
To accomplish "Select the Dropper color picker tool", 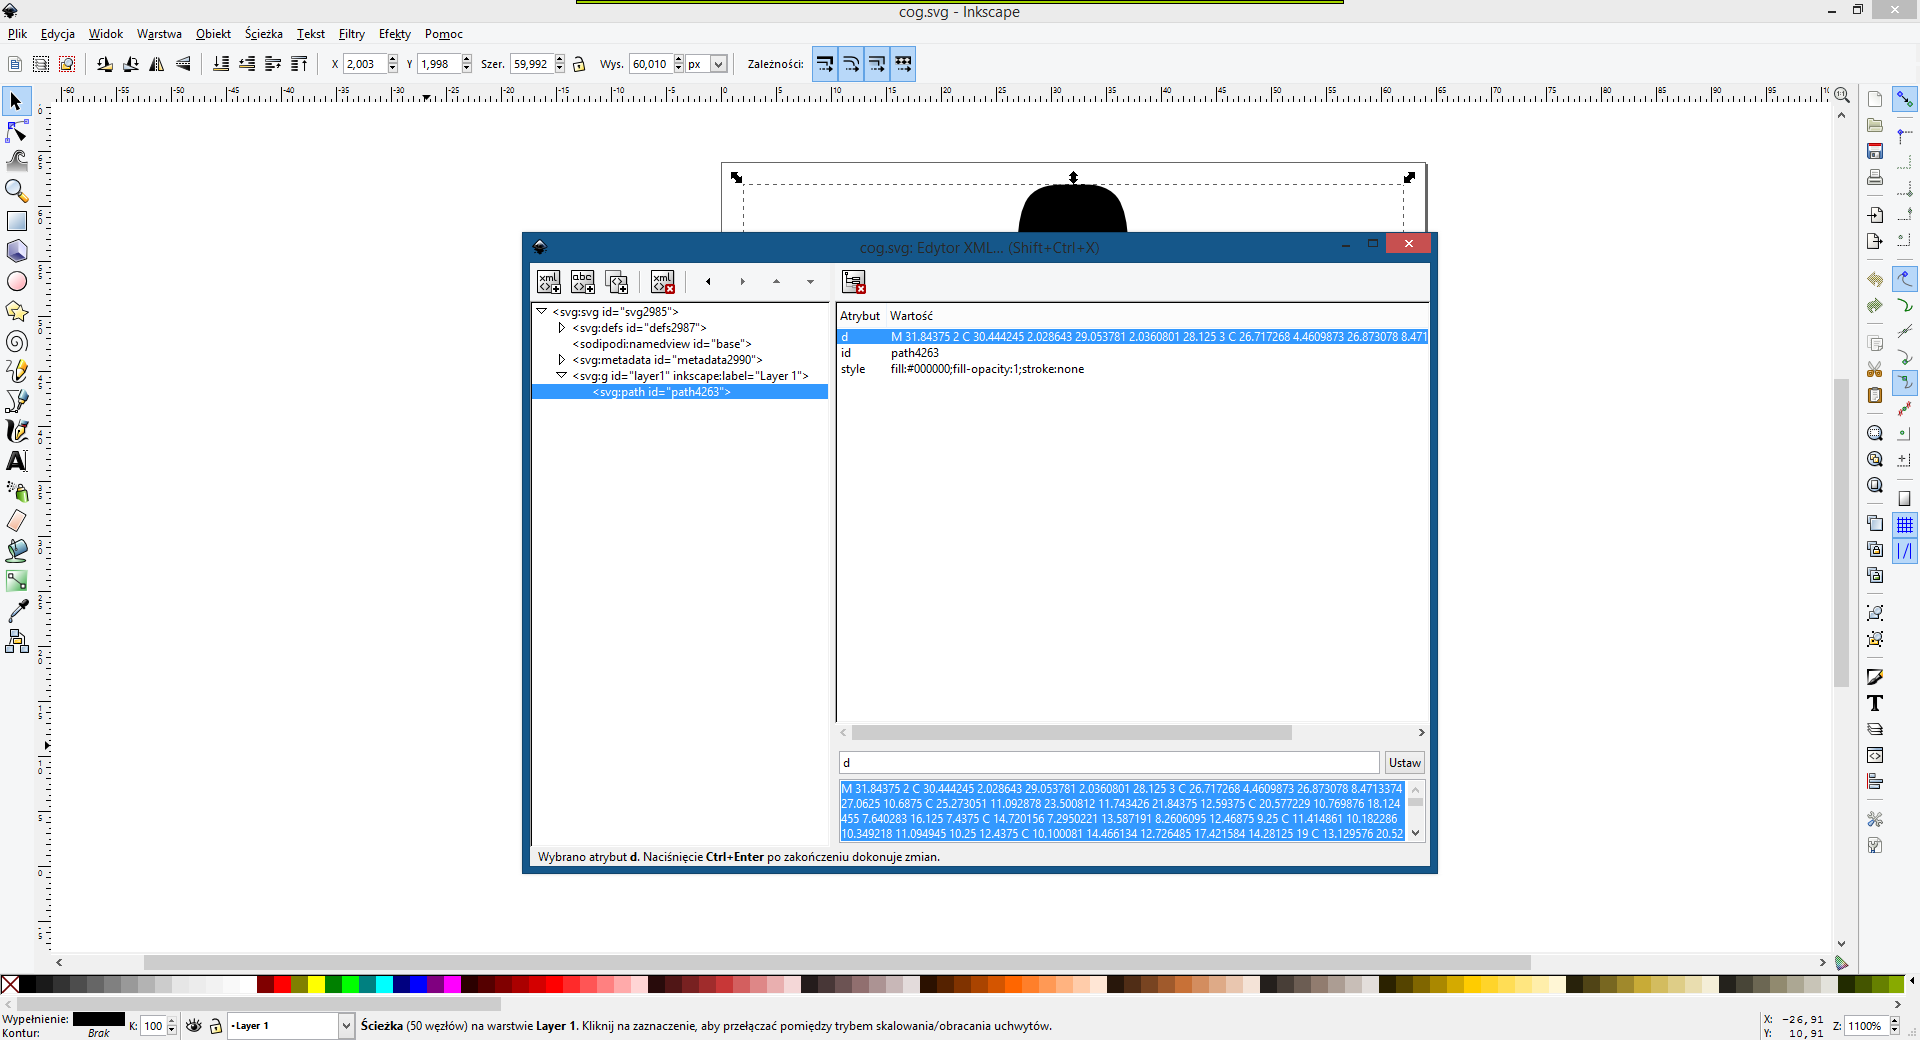I will pos(17,611).
